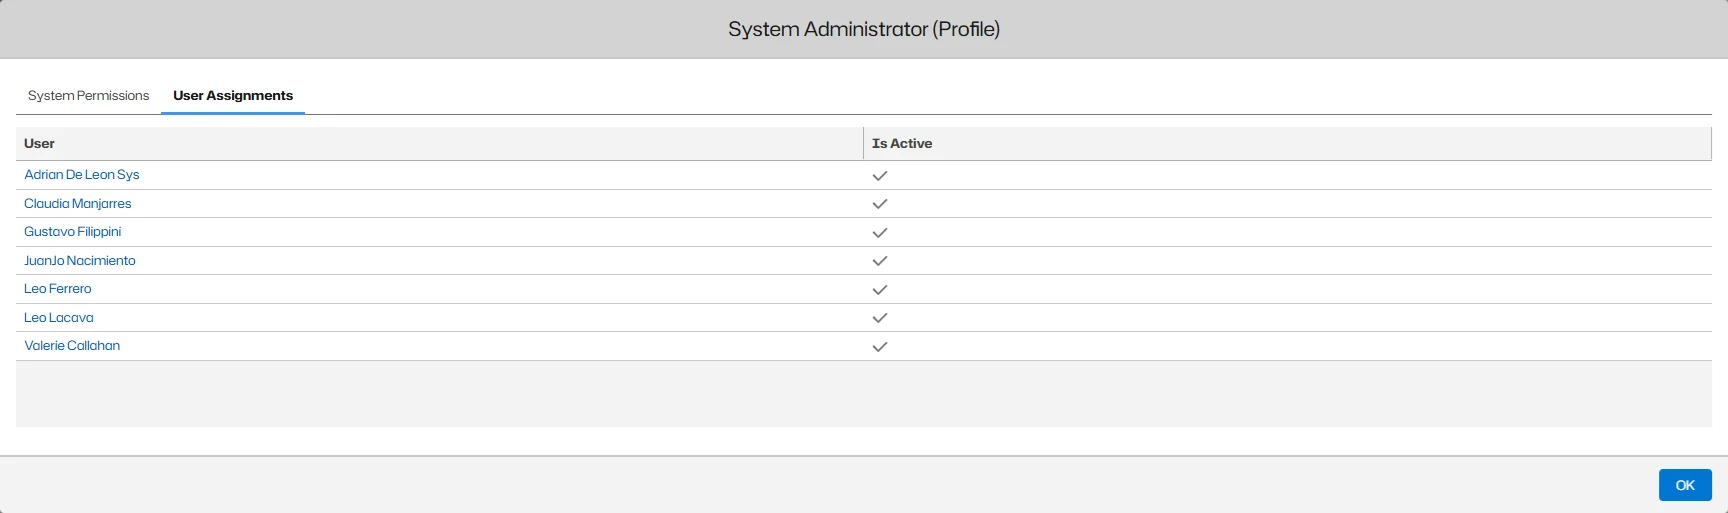Click the Is Active column header
This screenshot has height=513, width=1728.
902,144
